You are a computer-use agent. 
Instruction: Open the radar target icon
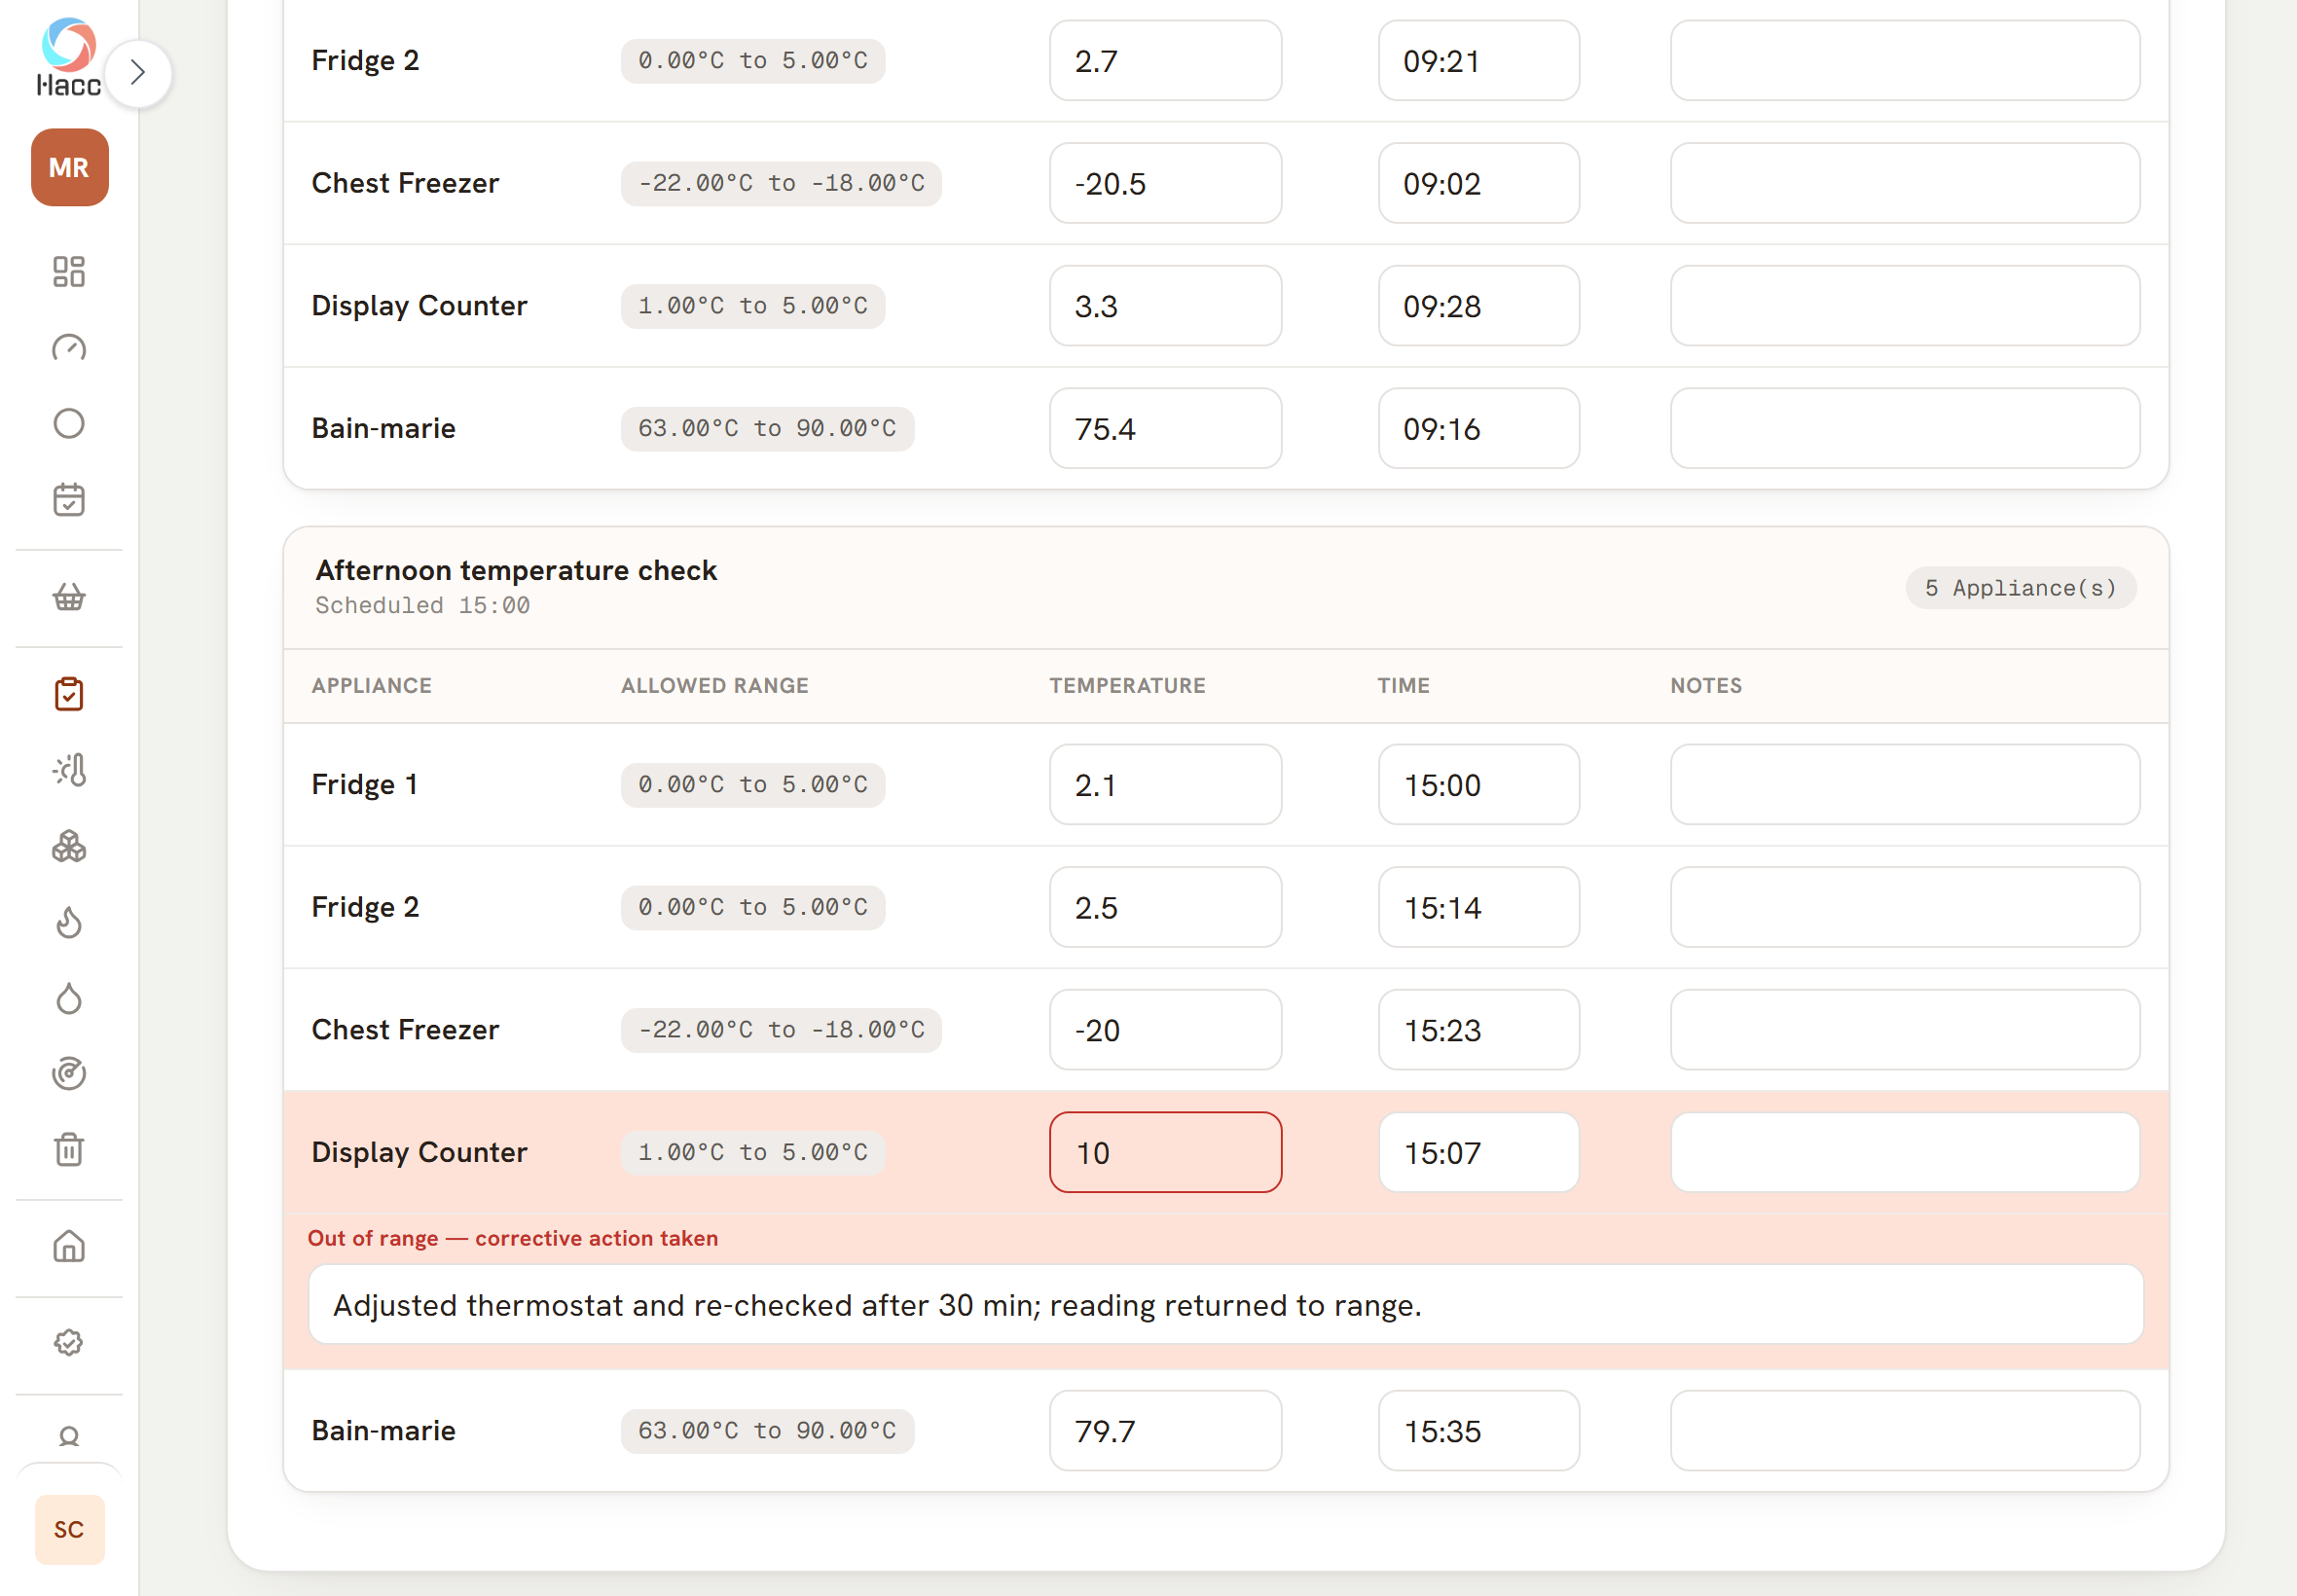point(69,1074)
